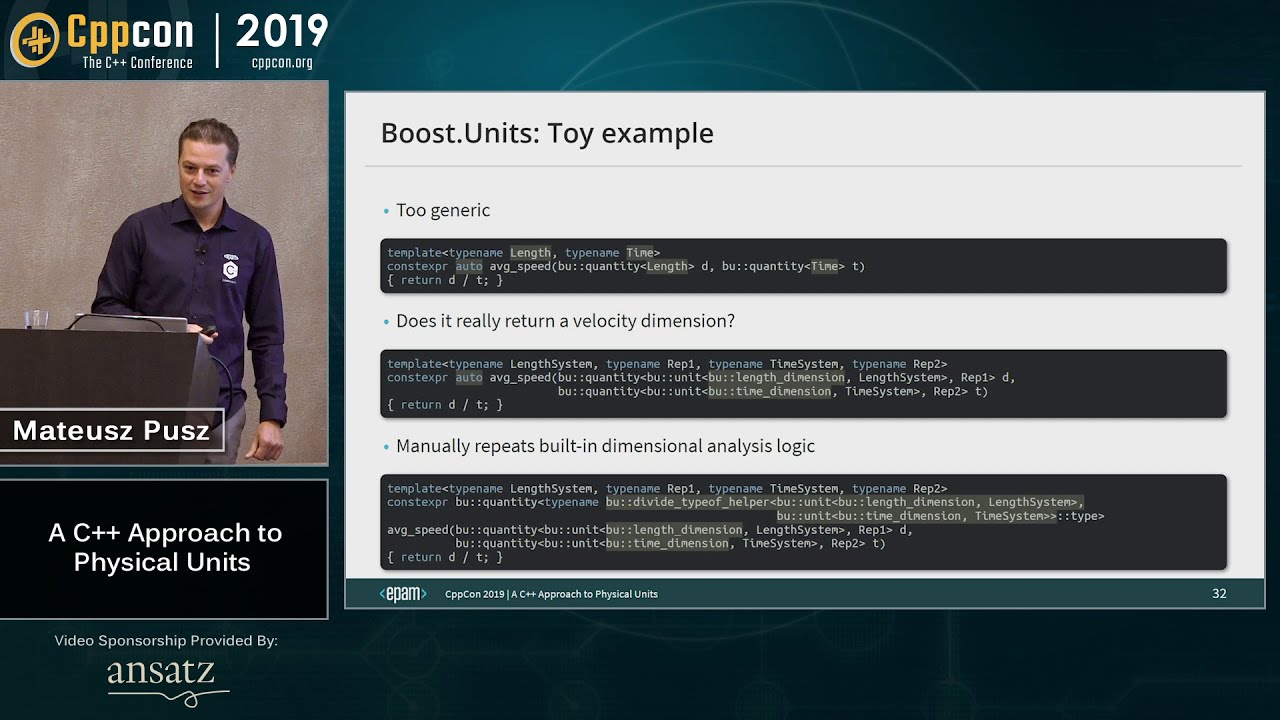Click the CppCon plus-sign logo icon
Screen dimensions: 1280x720
pyautogui.click(x=35, y=40)
